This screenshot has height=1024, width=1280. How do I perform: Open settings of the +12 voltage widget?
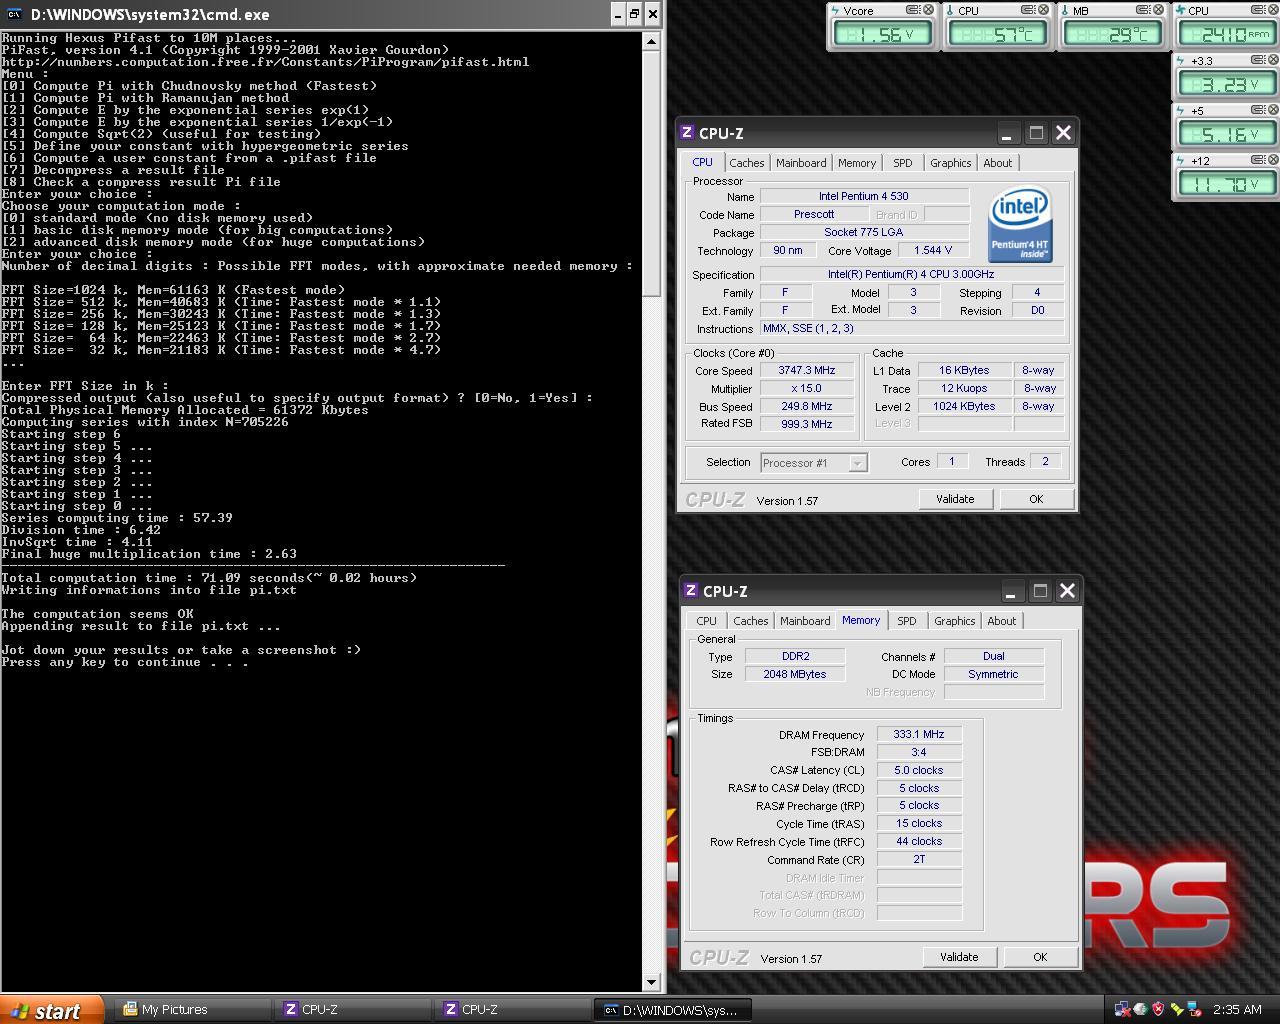pyautogui.click(x=1260, y=160)
